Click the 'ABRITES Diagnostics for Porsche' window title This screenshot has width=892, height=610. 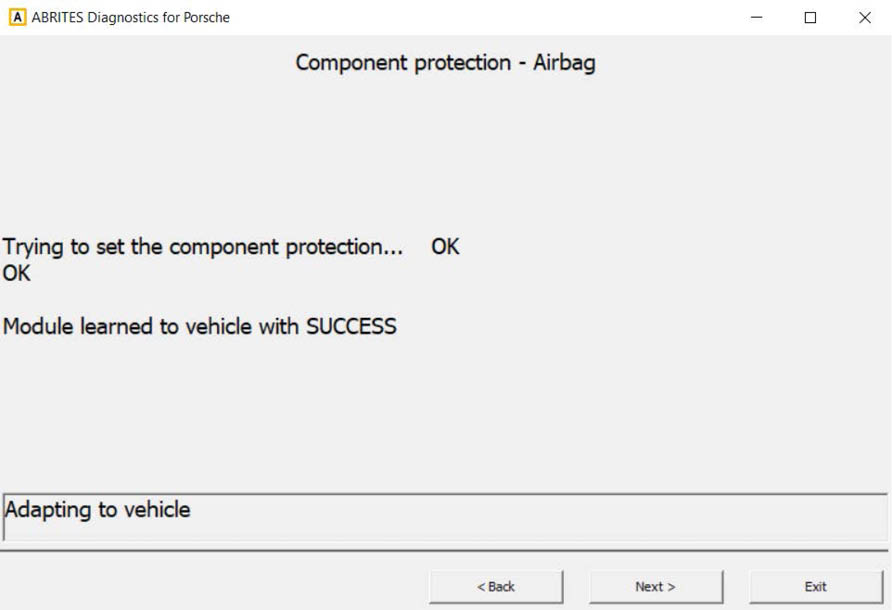pyautogui.click(x=131, y=17)
